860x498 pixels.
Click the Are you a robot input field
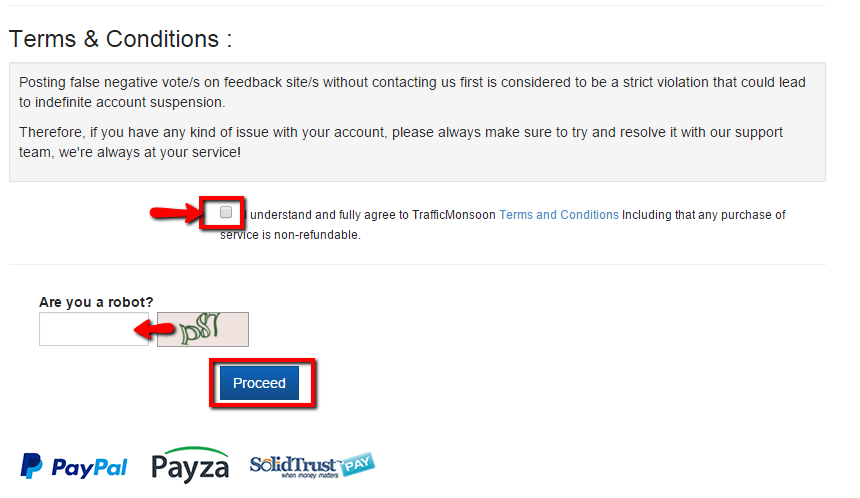[x=94, y=329]
